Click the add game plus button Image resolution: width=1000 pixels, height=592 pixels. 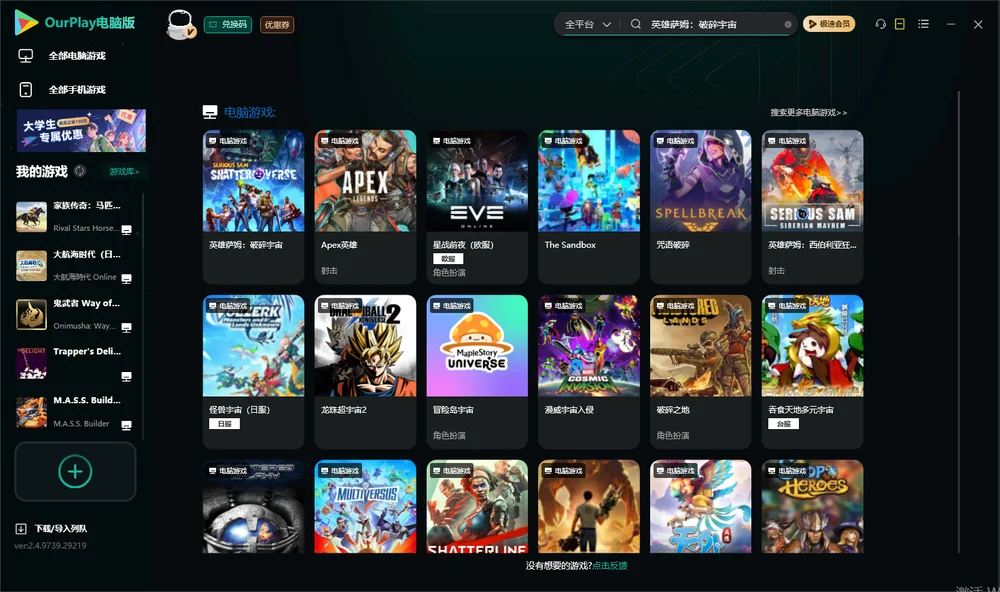coord(75,471)
